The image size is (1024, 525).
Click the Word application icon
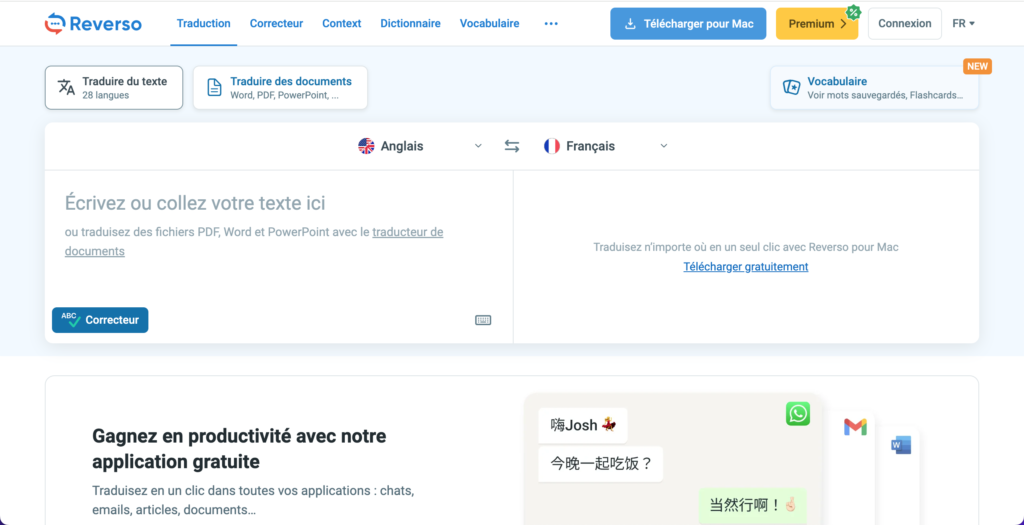point(901,446)
